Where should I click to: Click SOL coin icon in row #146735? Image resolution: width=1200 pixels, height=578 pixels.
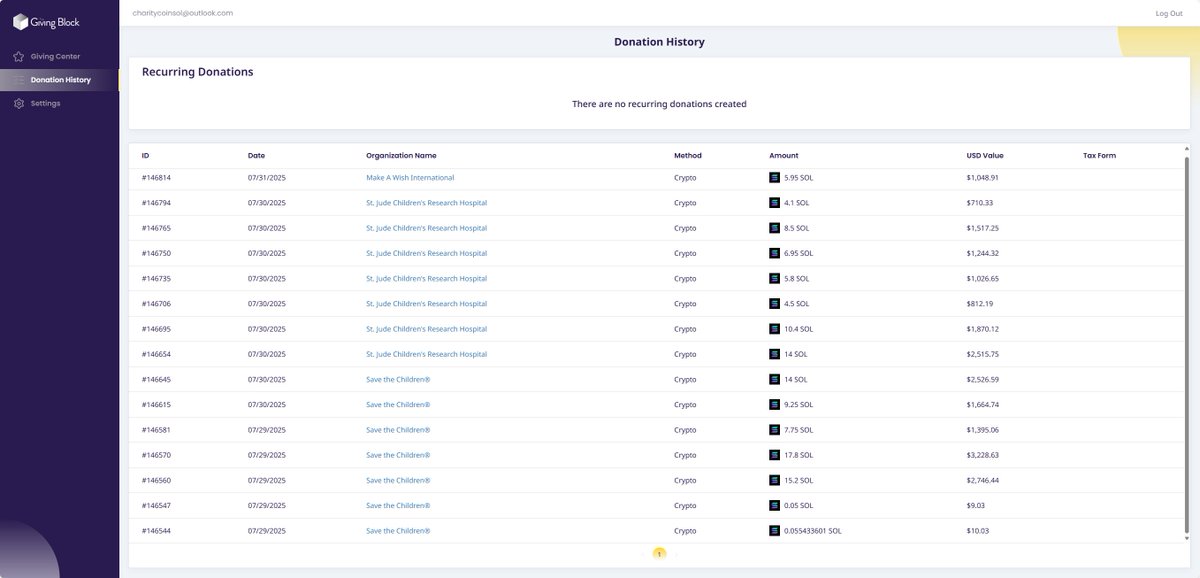[774, 278]
